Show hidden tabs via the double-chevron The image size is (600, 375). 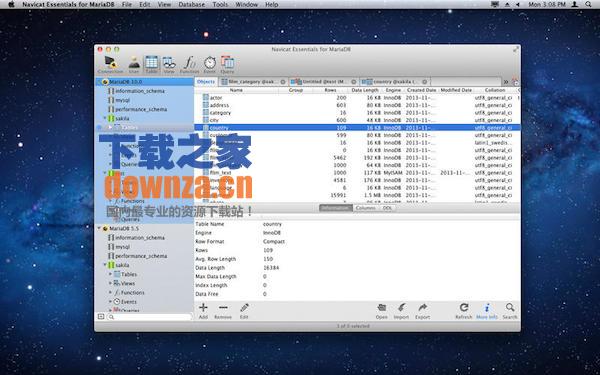[x=506, y=82]
